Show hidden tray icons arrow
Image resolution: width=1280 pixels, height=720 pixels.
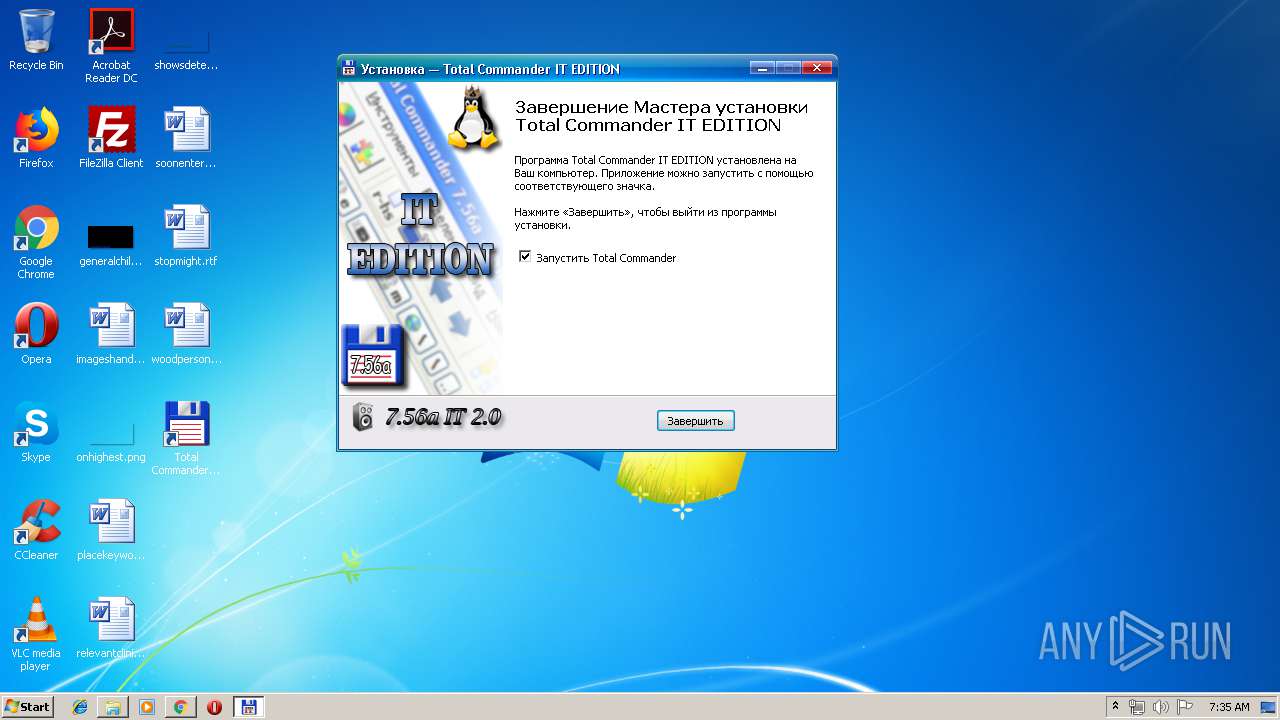1115,707
